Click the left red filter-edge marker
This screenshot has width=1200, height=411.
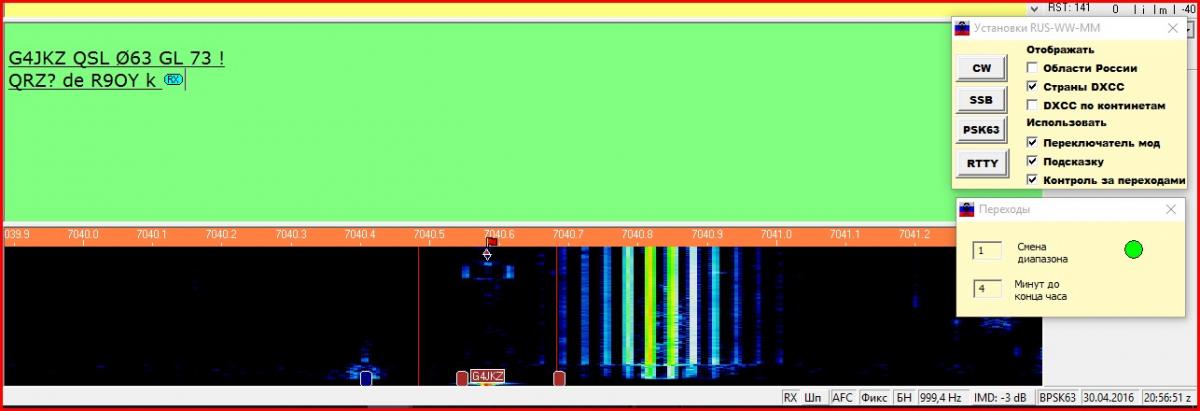click(461, 378)
